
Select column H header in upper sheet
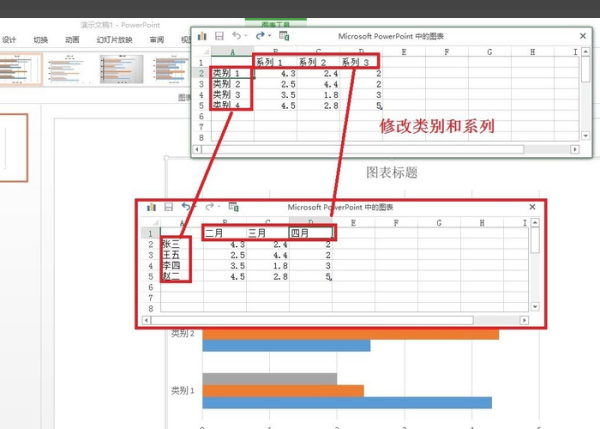(533, 52)
